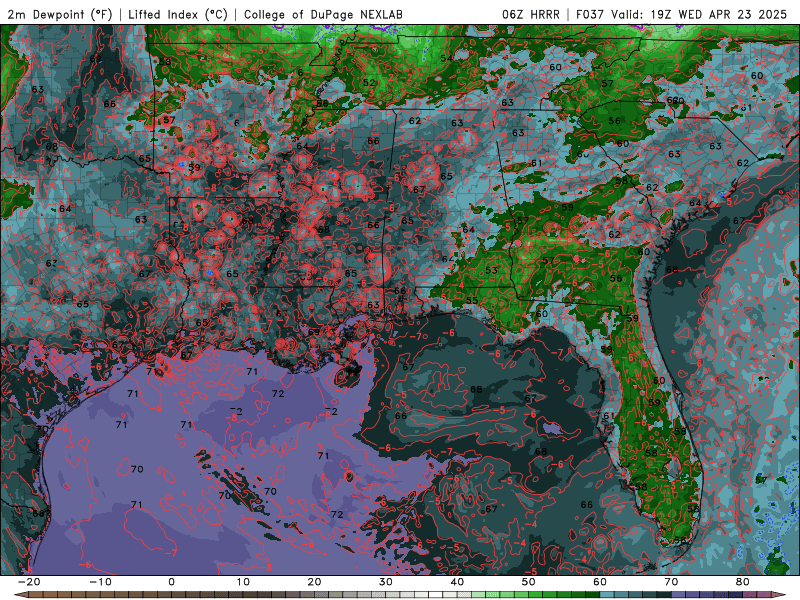Select the "College of DuPage NEXLAB" credit text

coord(323,14)
